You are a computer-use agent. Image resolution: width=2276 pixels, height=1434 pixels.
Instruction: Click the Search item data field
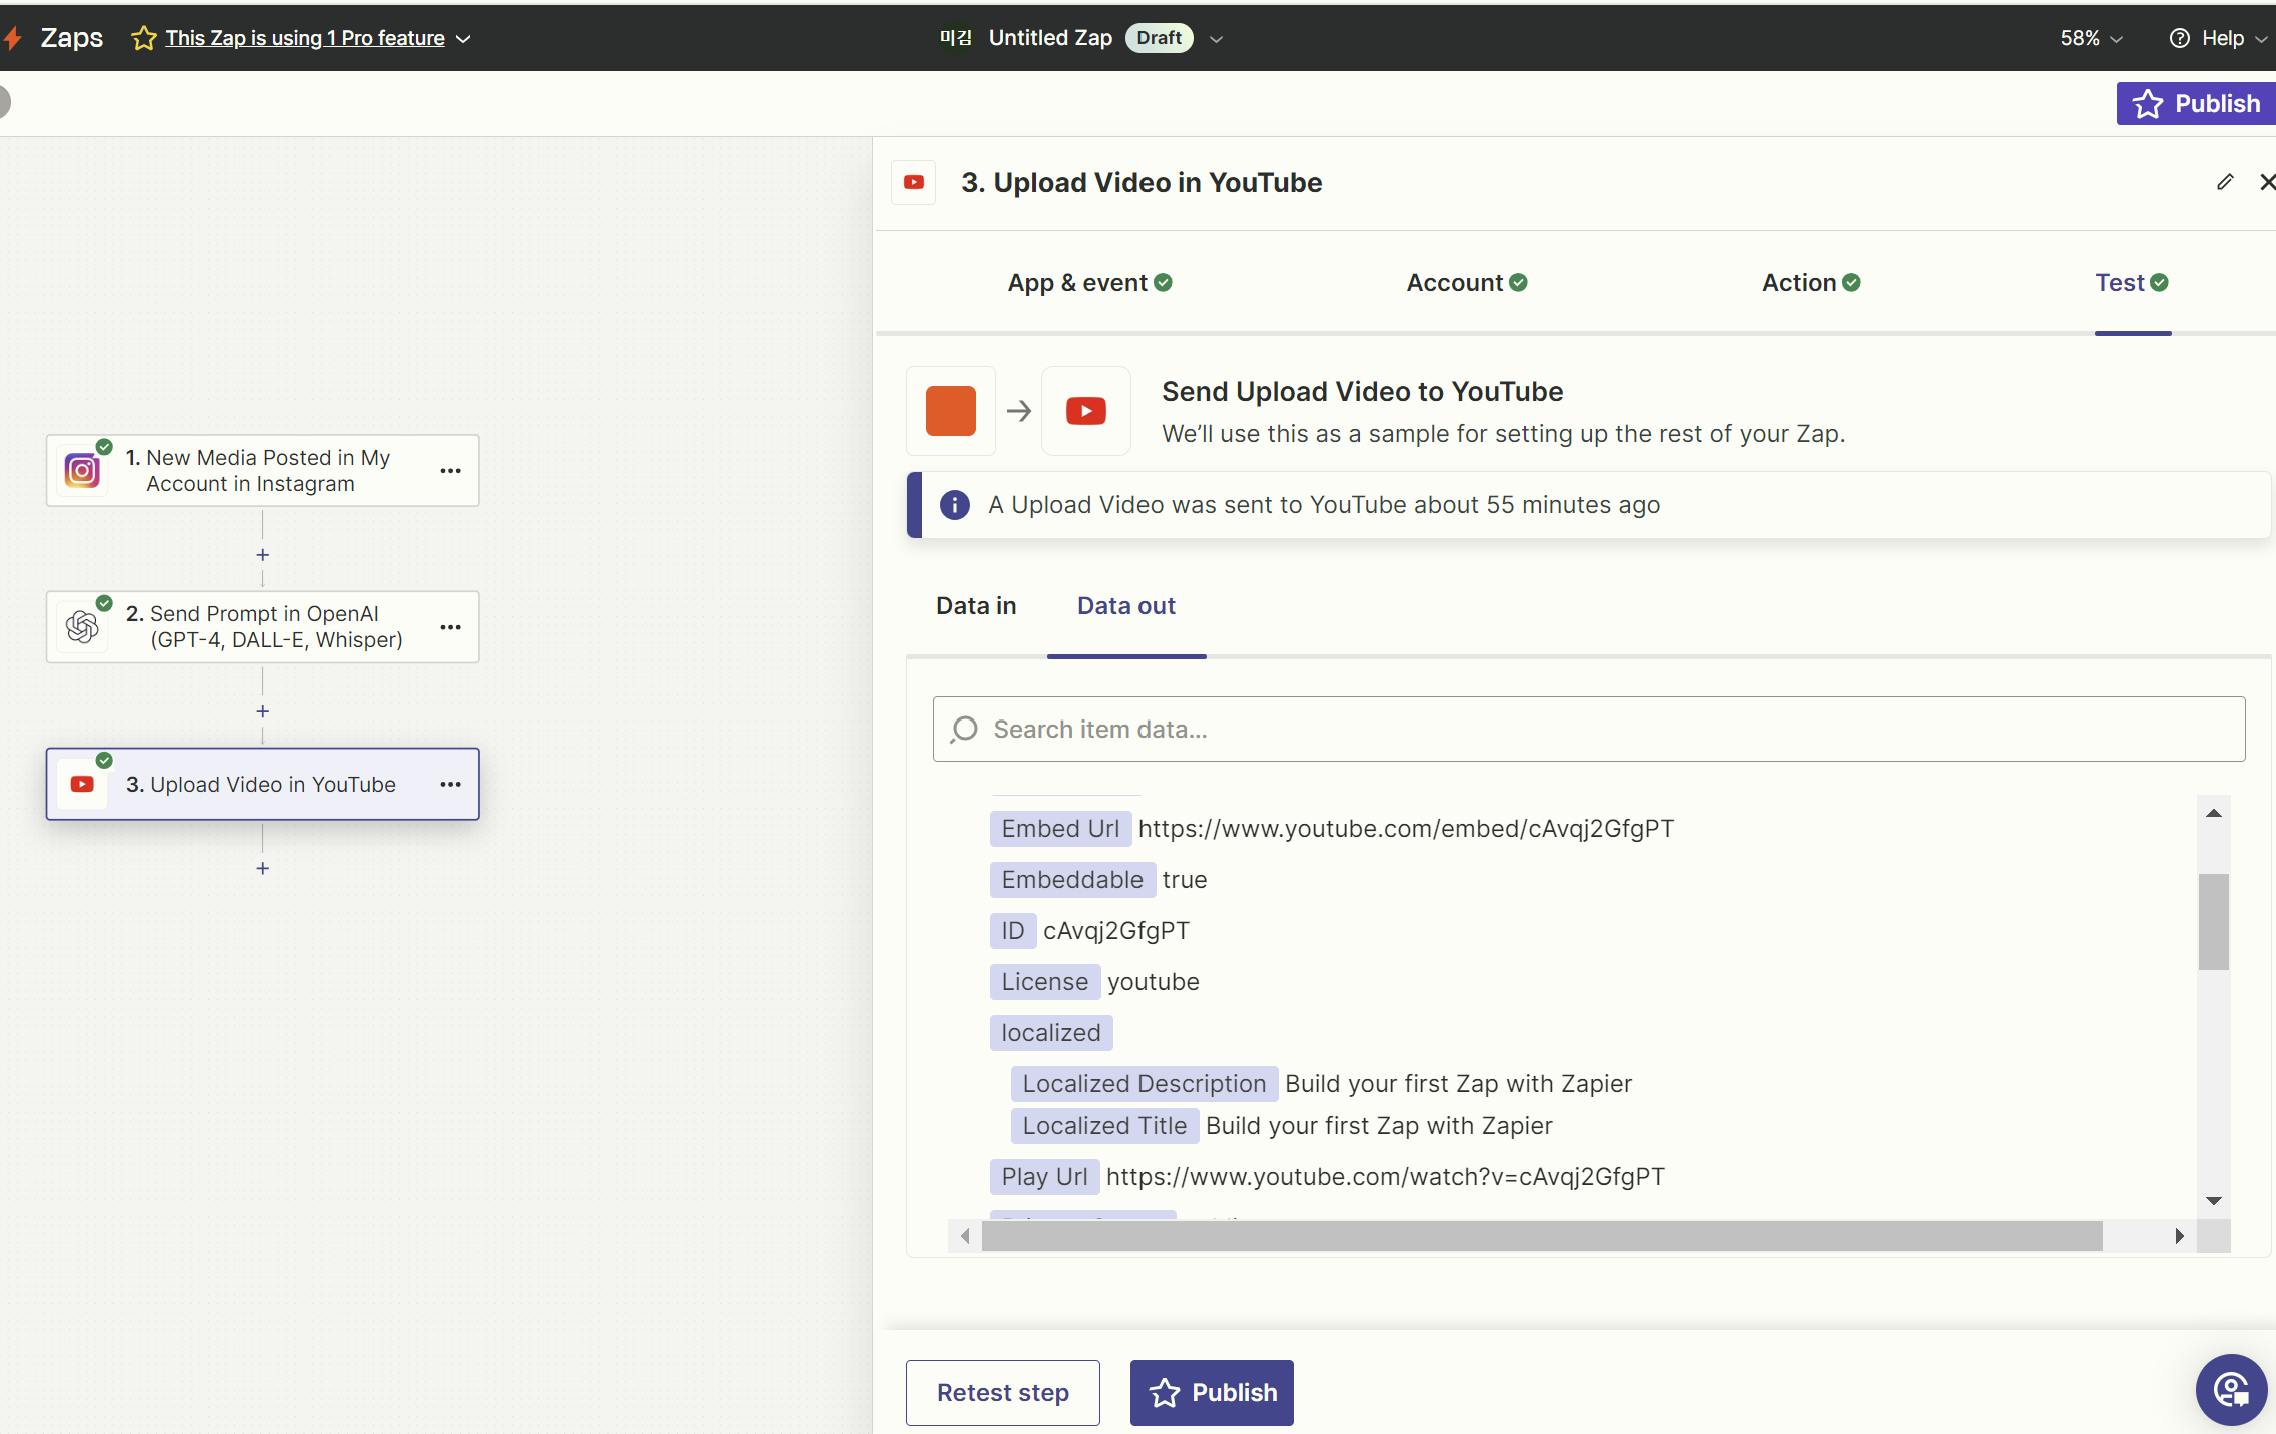tap(1588, 729)
